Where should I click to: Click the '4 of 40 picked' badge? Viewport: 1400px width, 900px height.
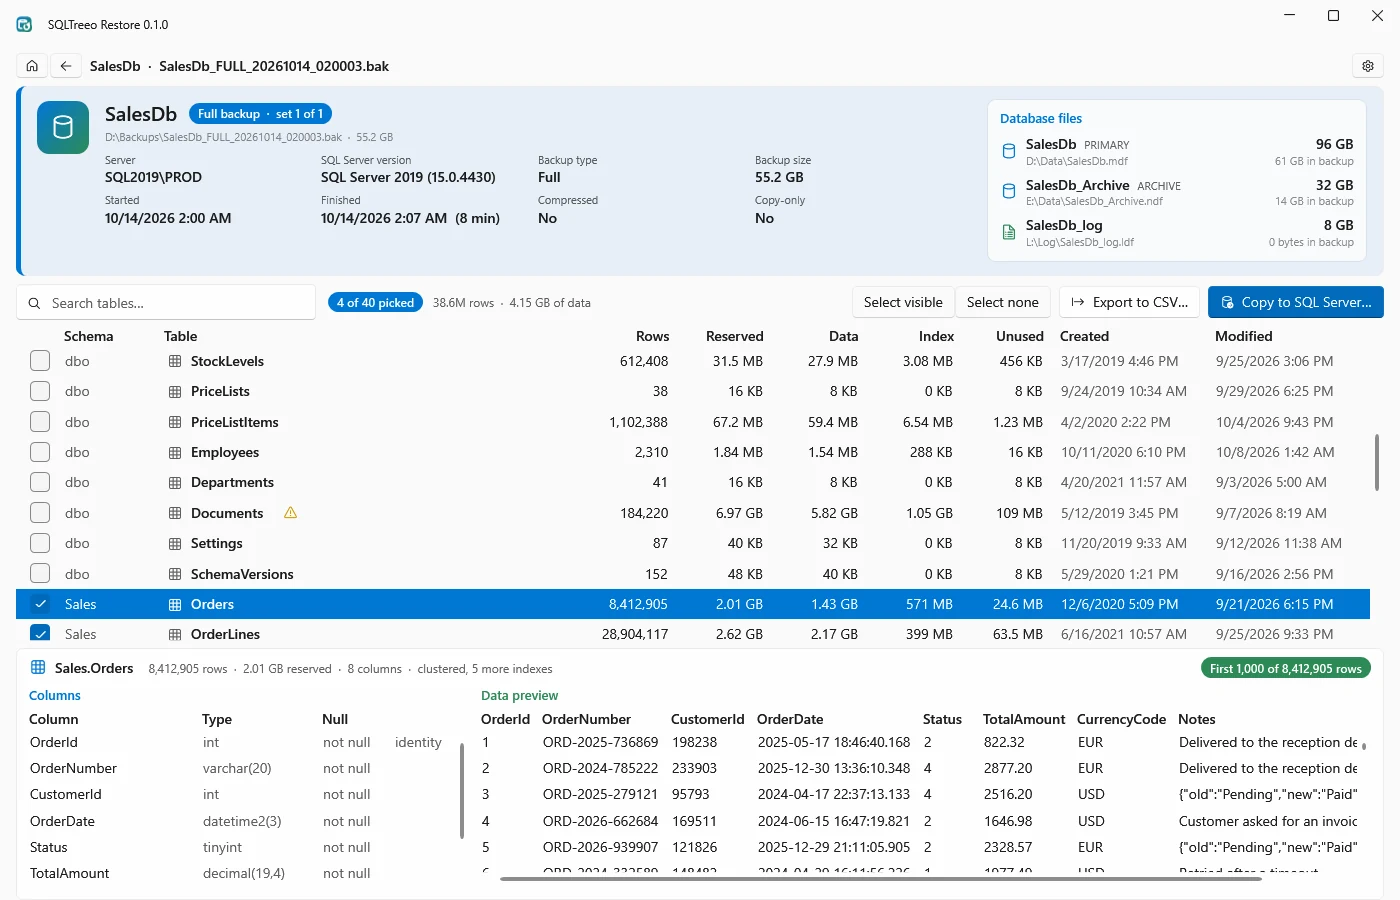375,302
